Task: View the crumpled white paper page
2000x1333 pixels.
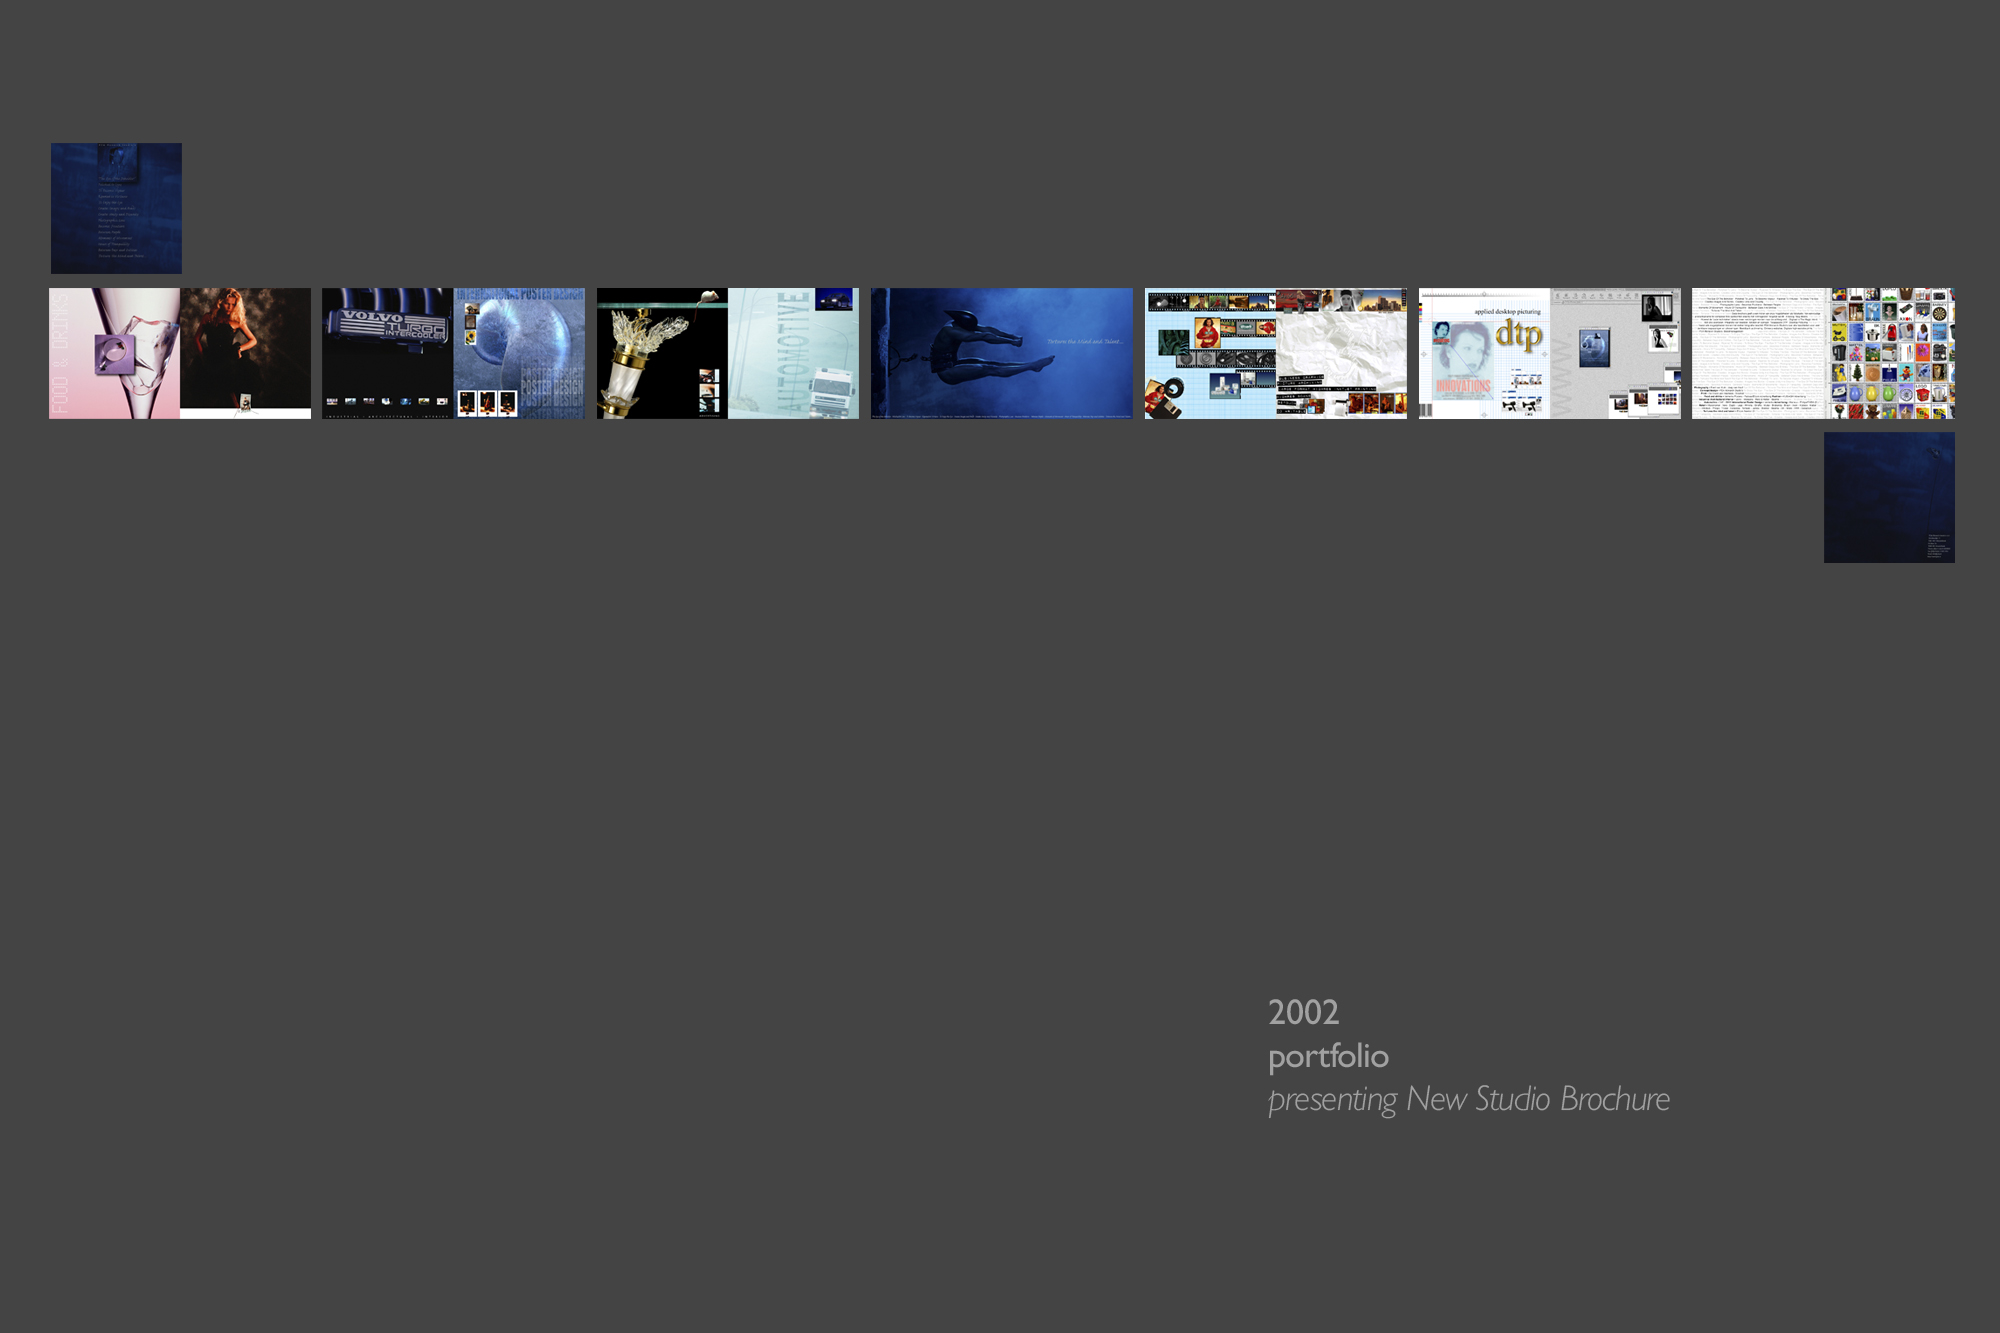Action: point(1341,353)
